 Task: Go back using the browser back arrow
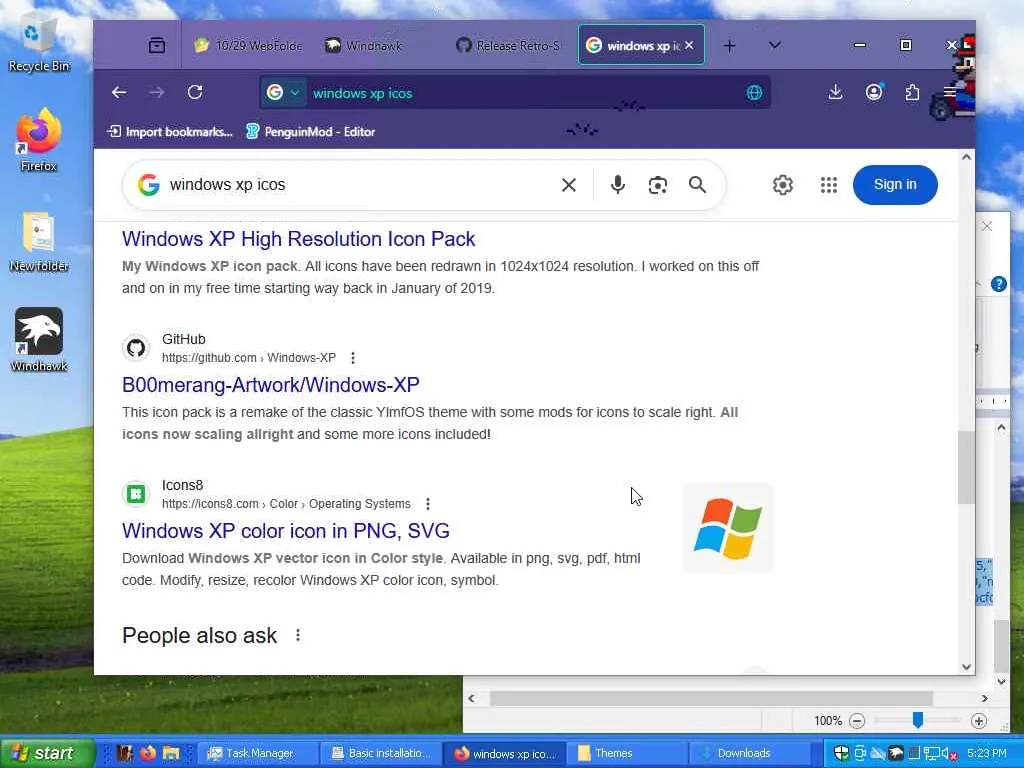pyautogui.click(x=119, y=93)
